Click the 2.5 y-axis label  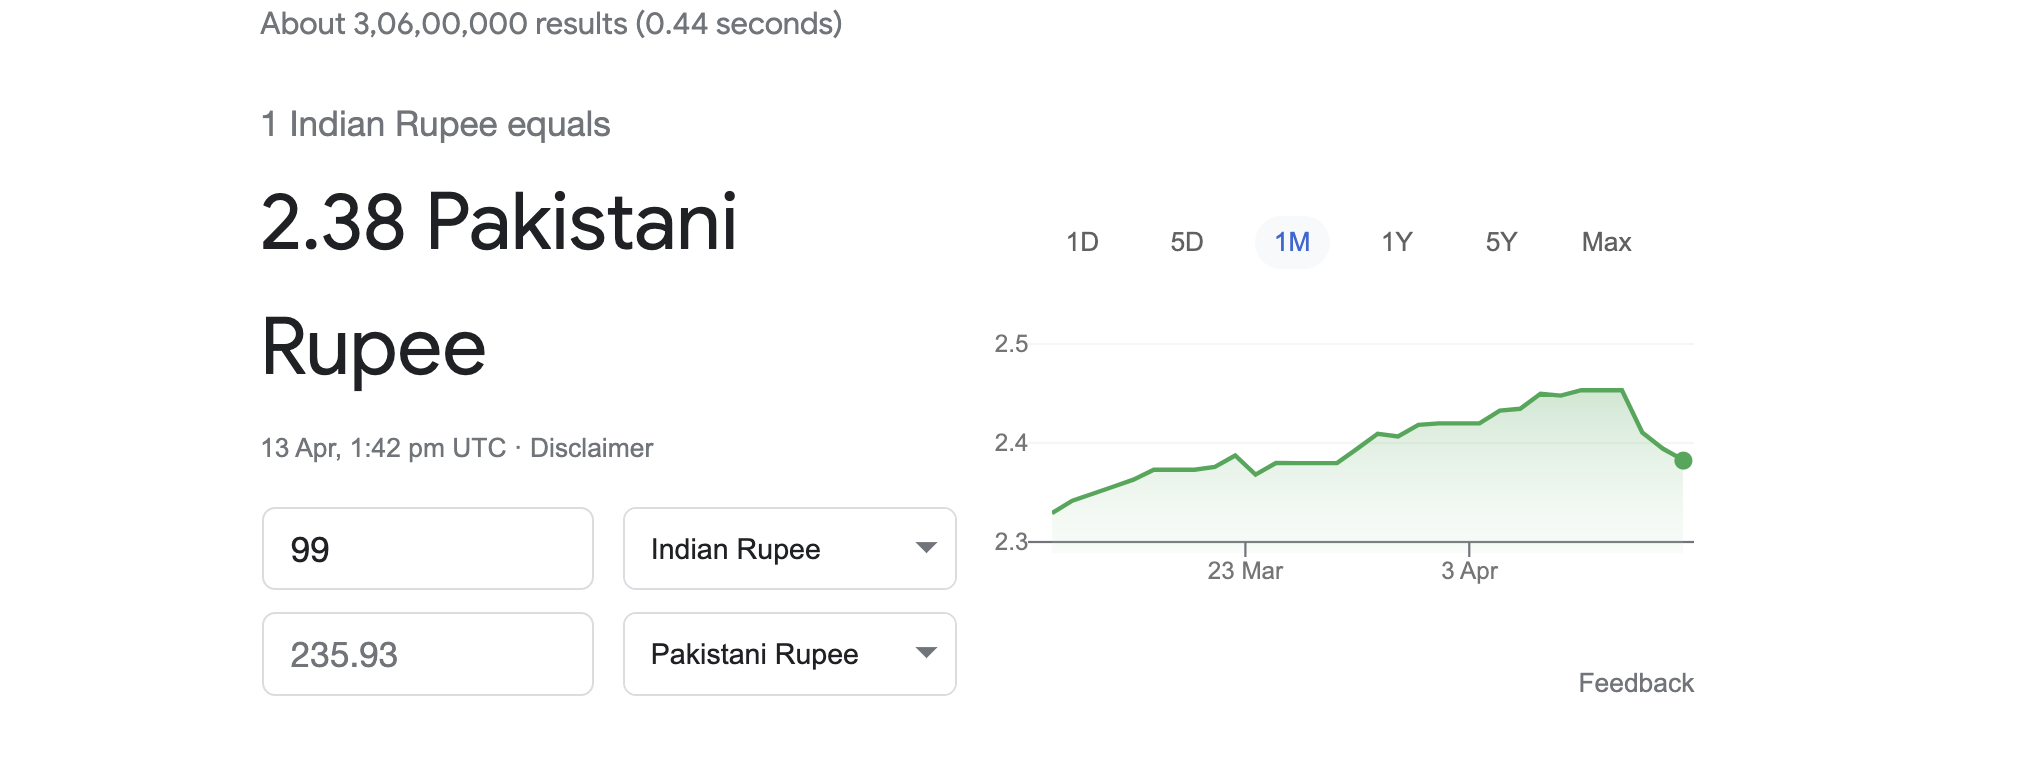click(x=1011, y=344)
